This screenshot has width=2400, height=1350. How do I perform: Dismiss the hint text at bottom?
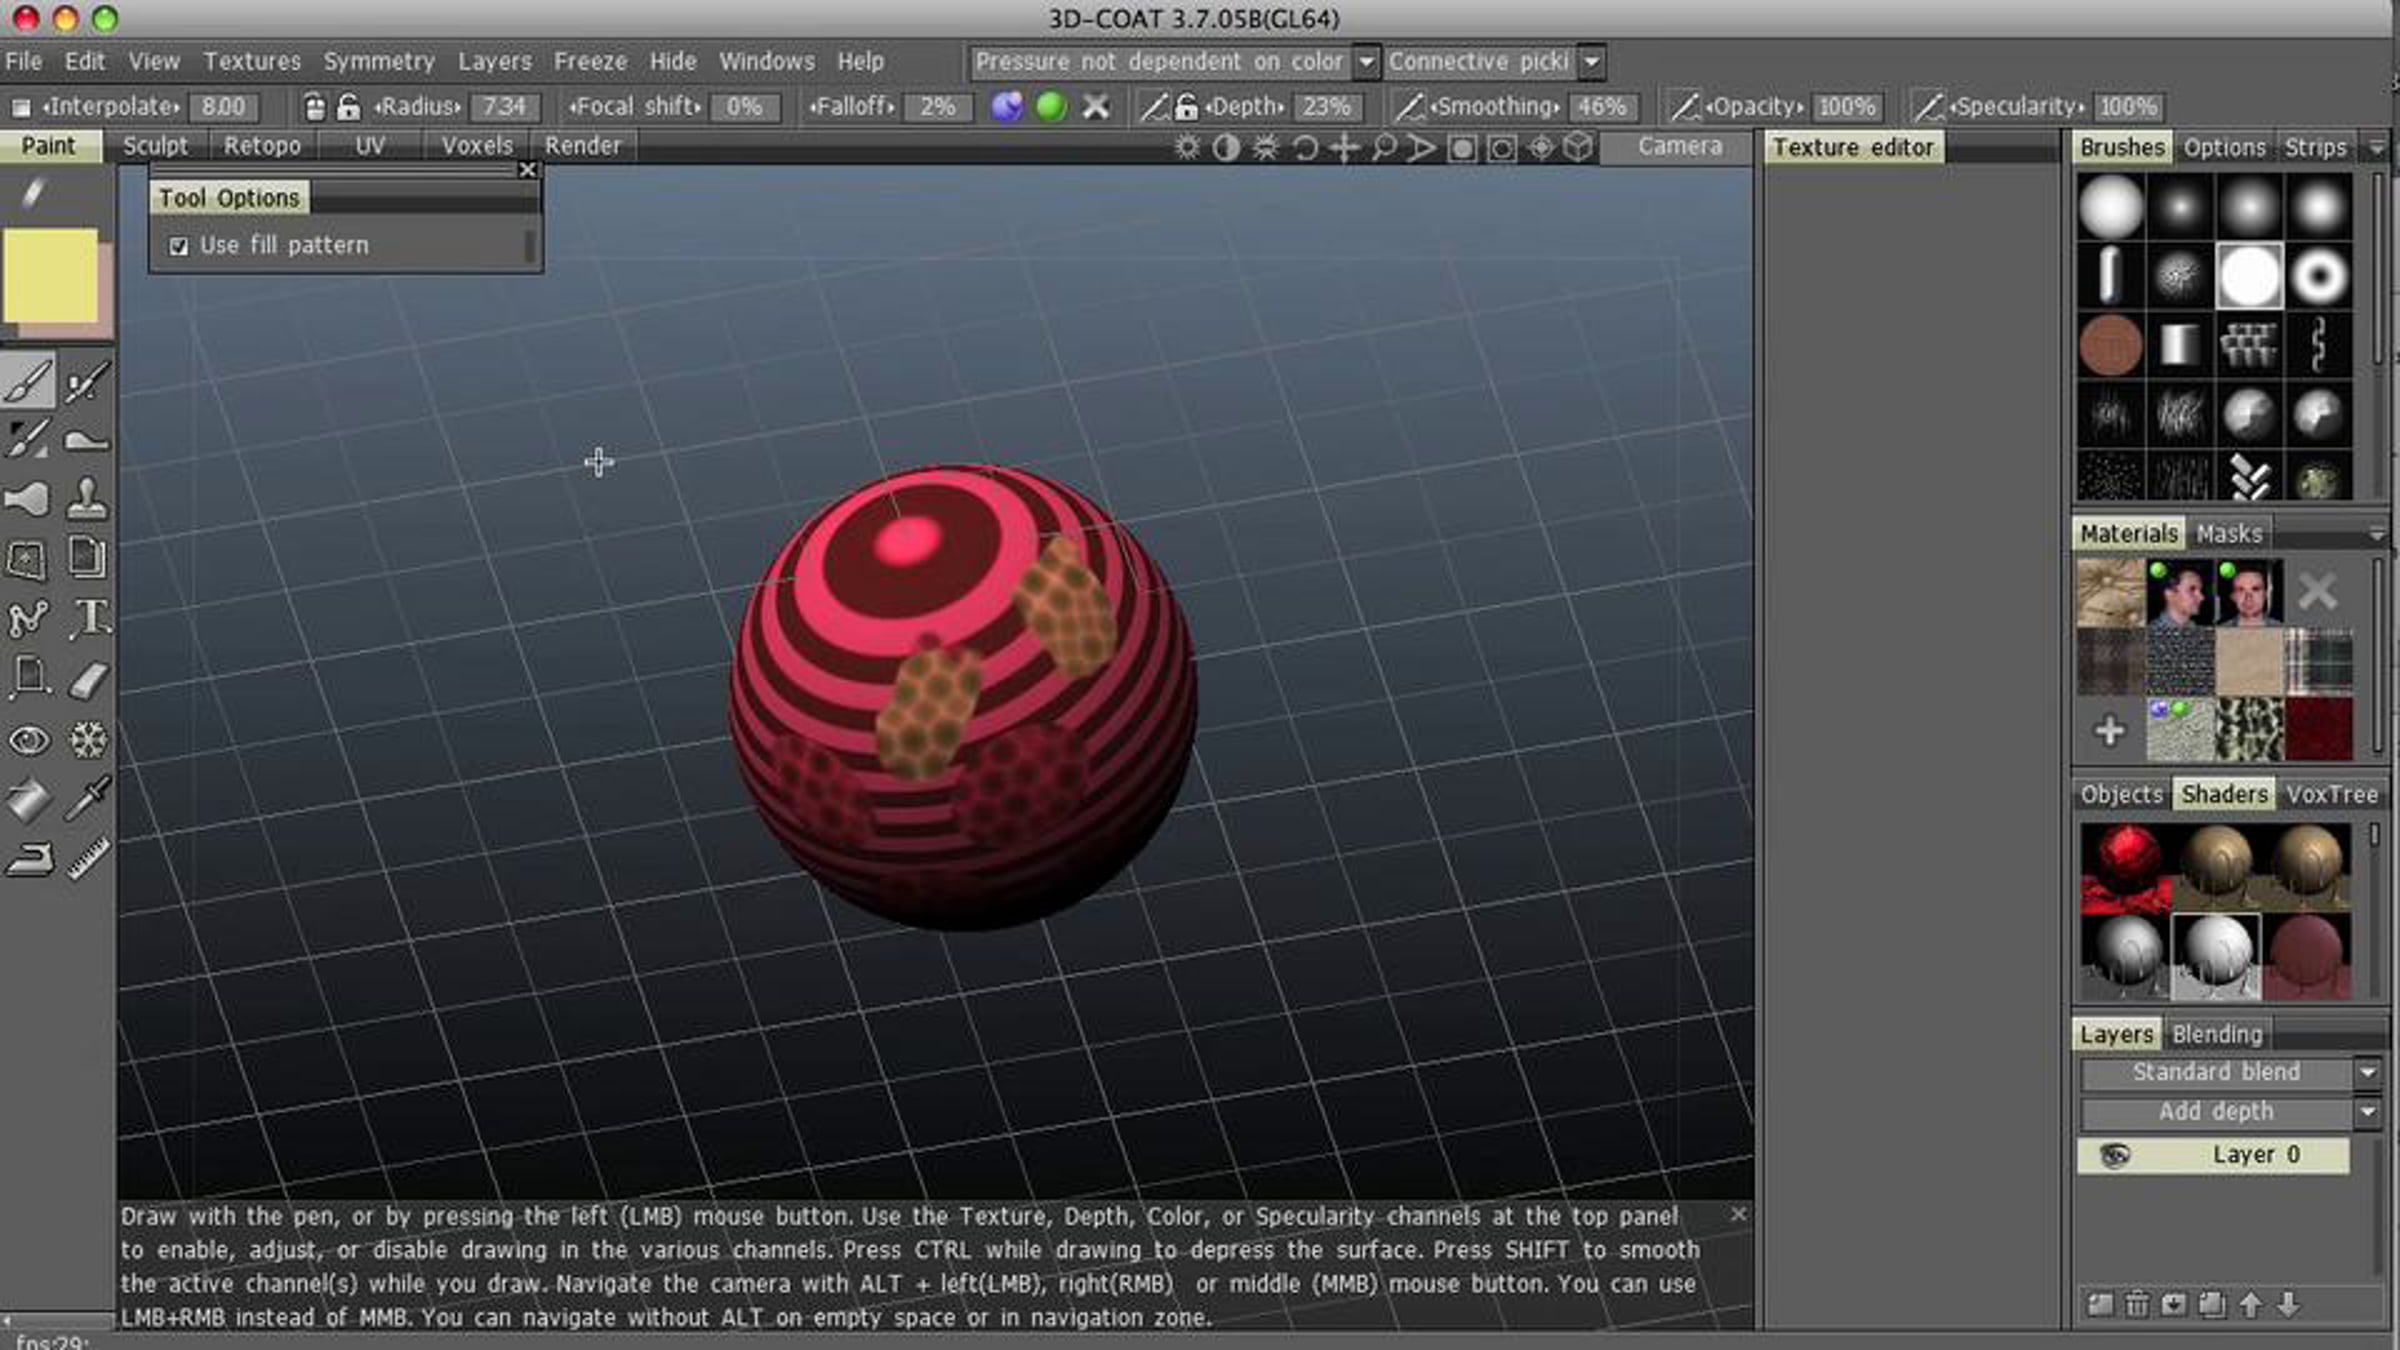[1738, 1214]
